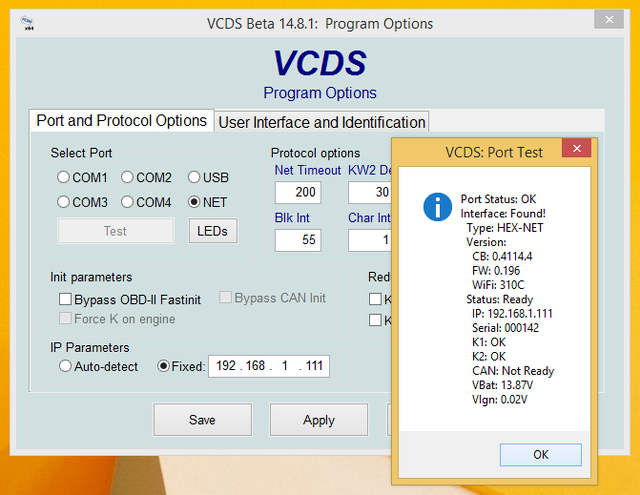Image resolution: width=640 pixels, height=495 pixels.
Task: Click the Serial: 000142 line
Action: point(505,328)
